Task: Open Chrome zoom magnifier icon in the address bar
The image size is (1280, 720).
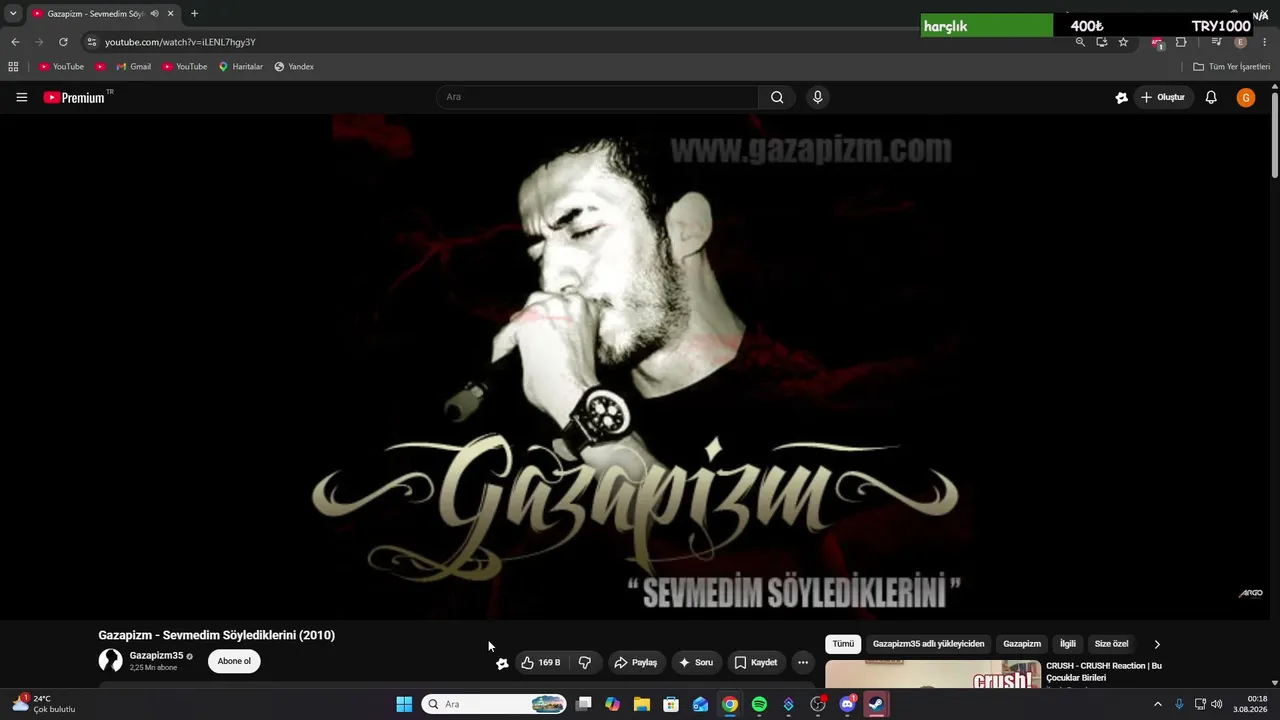Action: point(1080,42)
